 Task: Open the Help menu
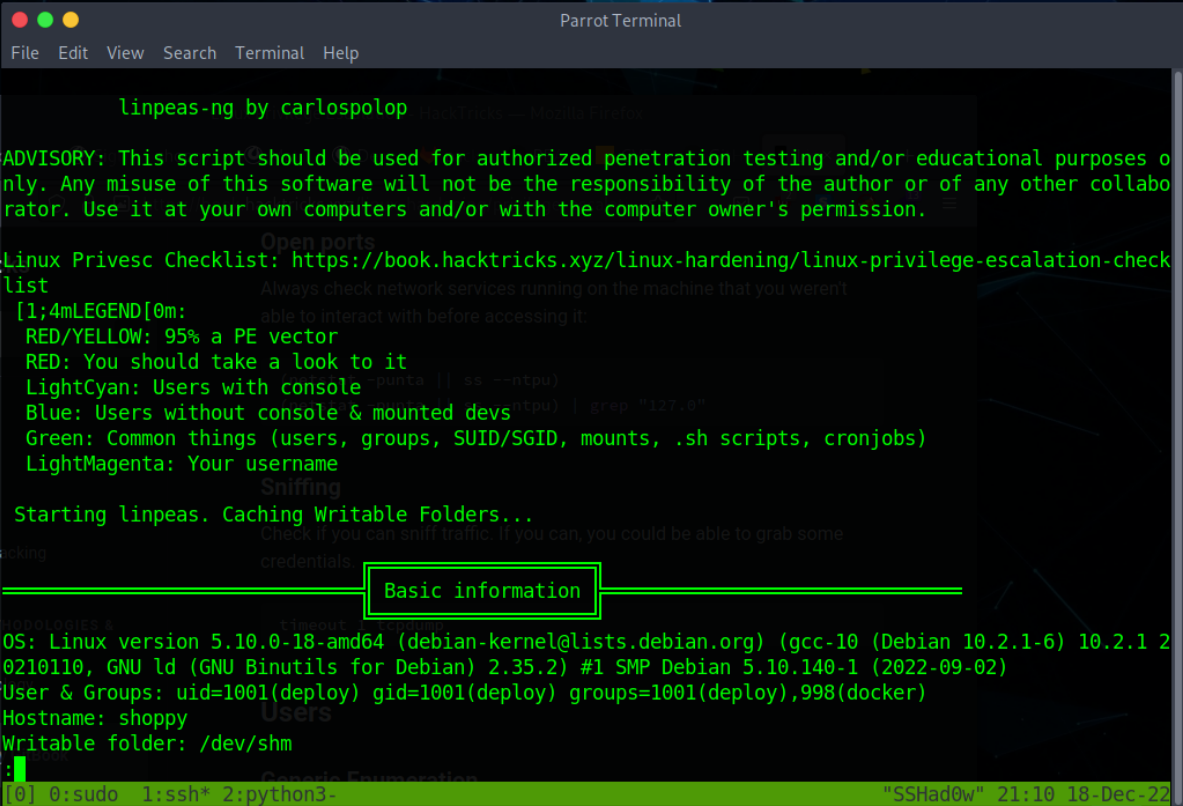click(x=340, y=53)
